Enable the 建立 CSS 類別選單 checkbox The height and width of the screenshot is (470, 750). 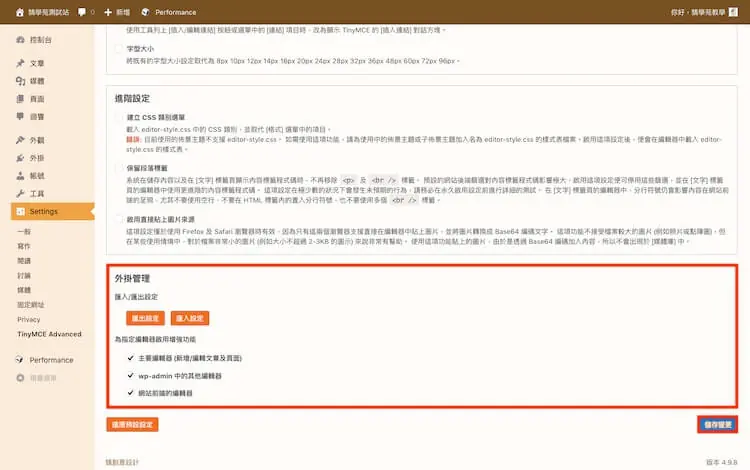tap(119, 117)
